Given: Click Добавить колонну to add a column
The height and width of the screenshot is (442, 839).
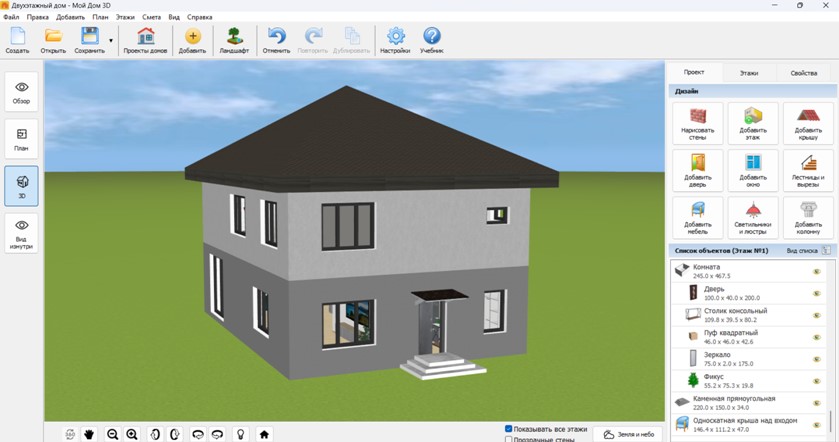Looking at the screenshot, I should pyautogui.click(x=808, y=218).
